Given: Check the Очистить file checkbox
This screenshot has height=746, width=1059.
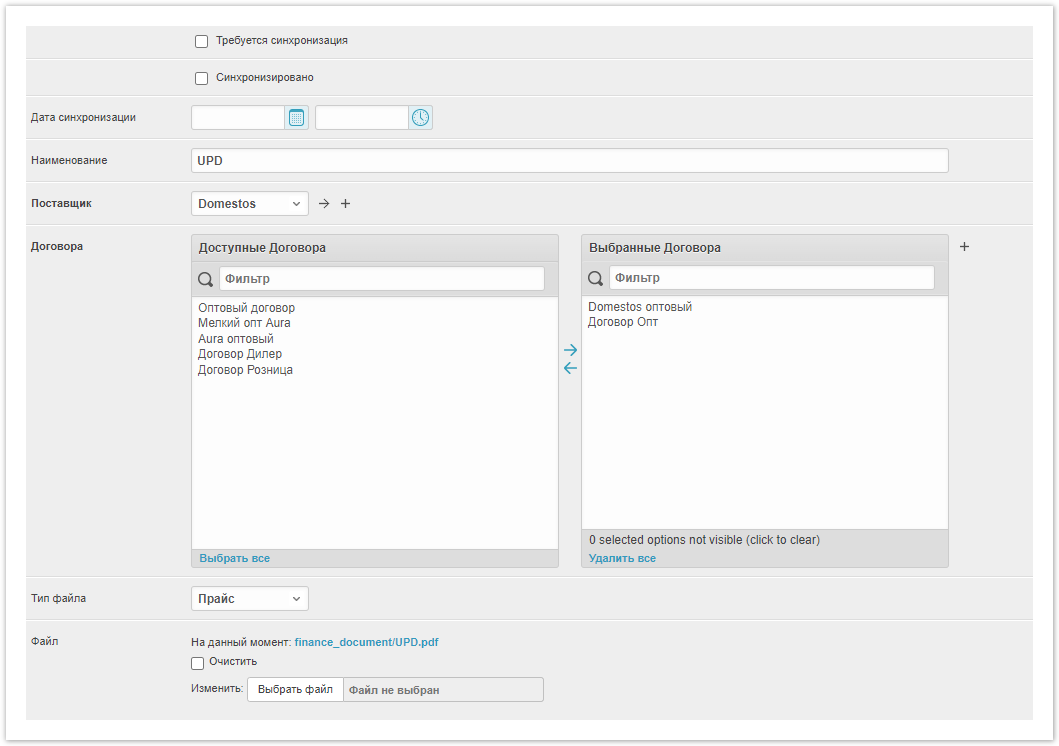Looking at the screenshot, I should [x=197, y=663].
